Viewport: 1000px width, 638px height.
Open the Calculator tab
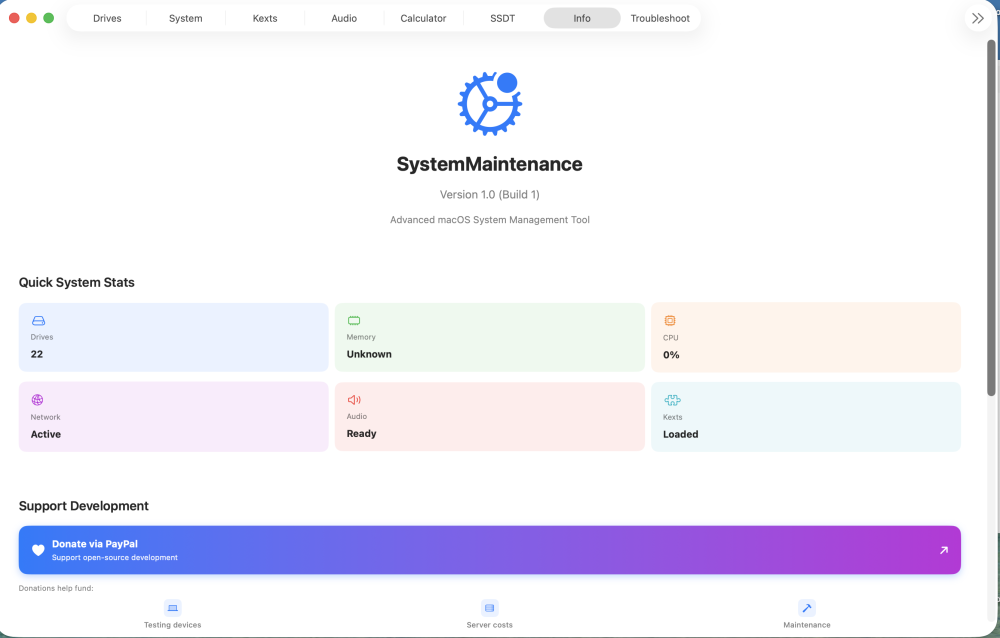(x=423, y=19)
